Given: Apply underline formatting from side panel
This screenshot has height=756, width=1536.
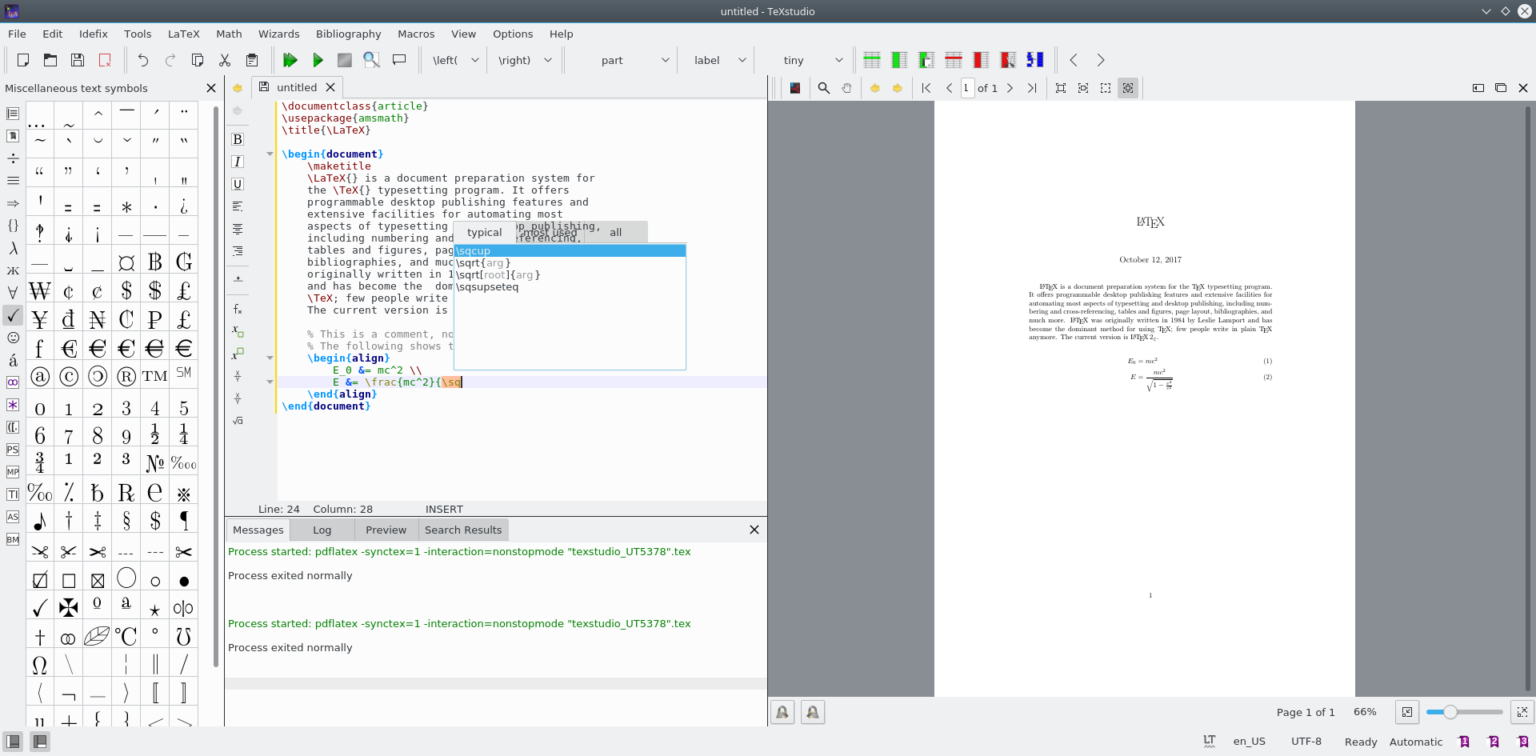Looking at the screenshot, I should (x=237, y=184).
